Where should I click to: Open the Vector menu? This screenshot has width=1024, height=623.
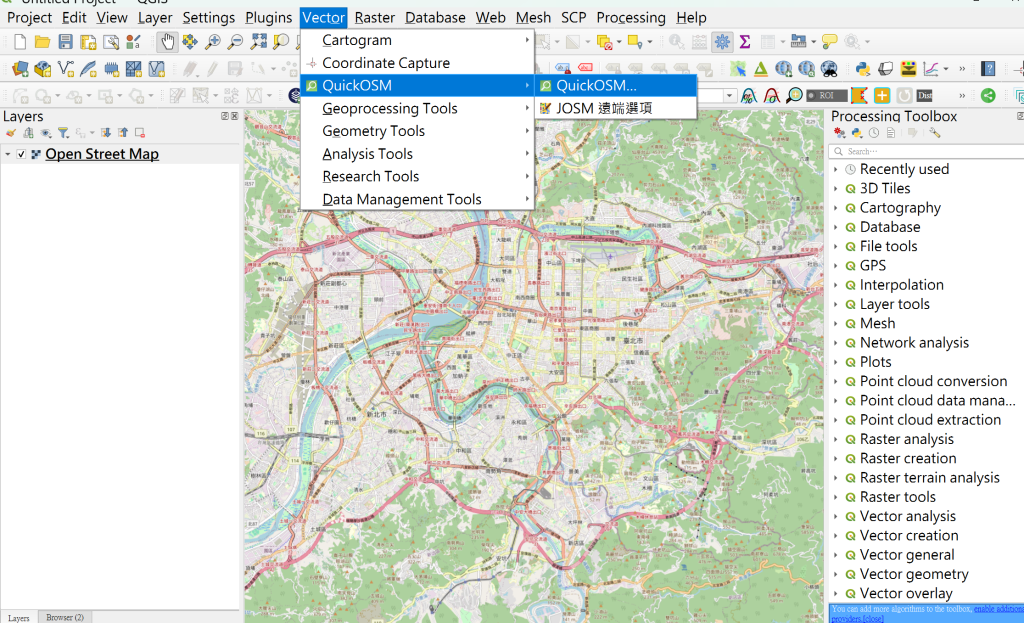tap(323, 18)
